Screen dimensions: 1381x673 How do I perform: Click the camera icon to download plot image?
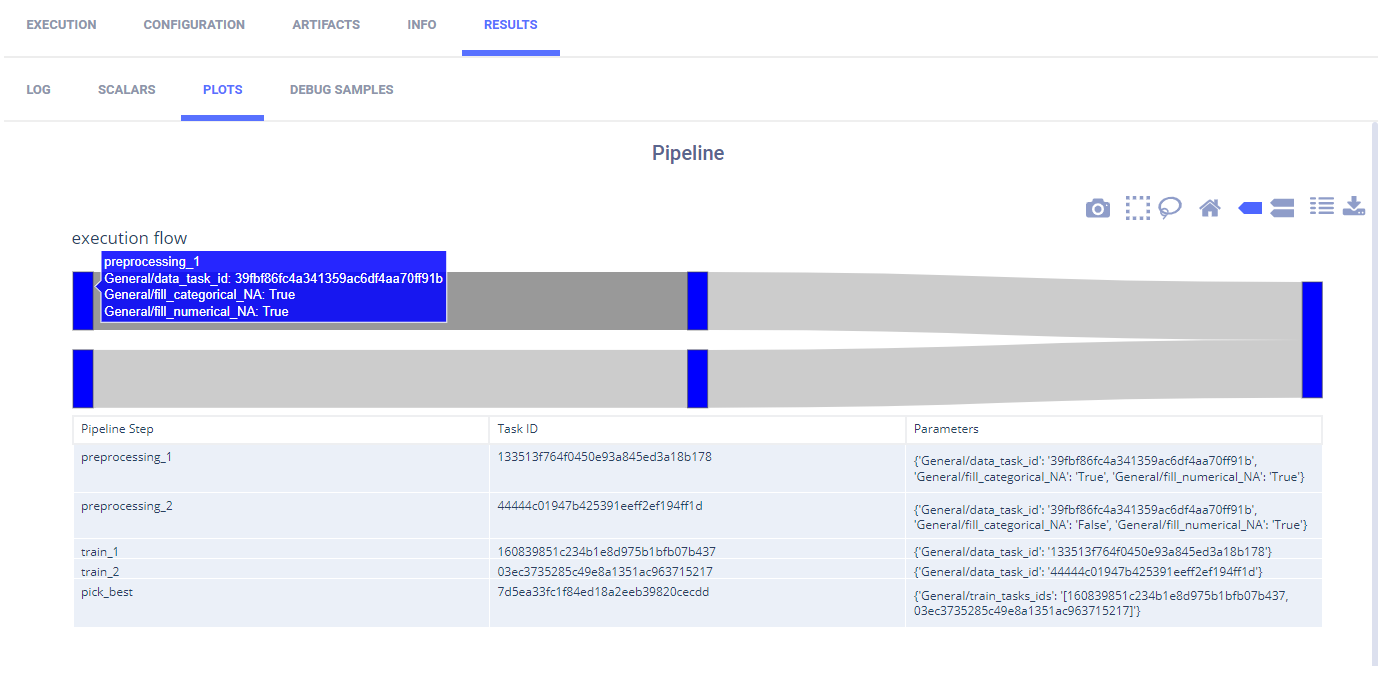coord(1098,208)
